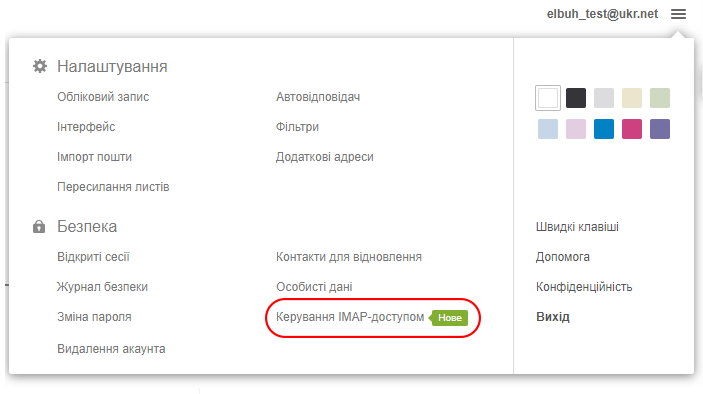Select the white theme swatch
The image size is (703, 394).
(548, 98)
